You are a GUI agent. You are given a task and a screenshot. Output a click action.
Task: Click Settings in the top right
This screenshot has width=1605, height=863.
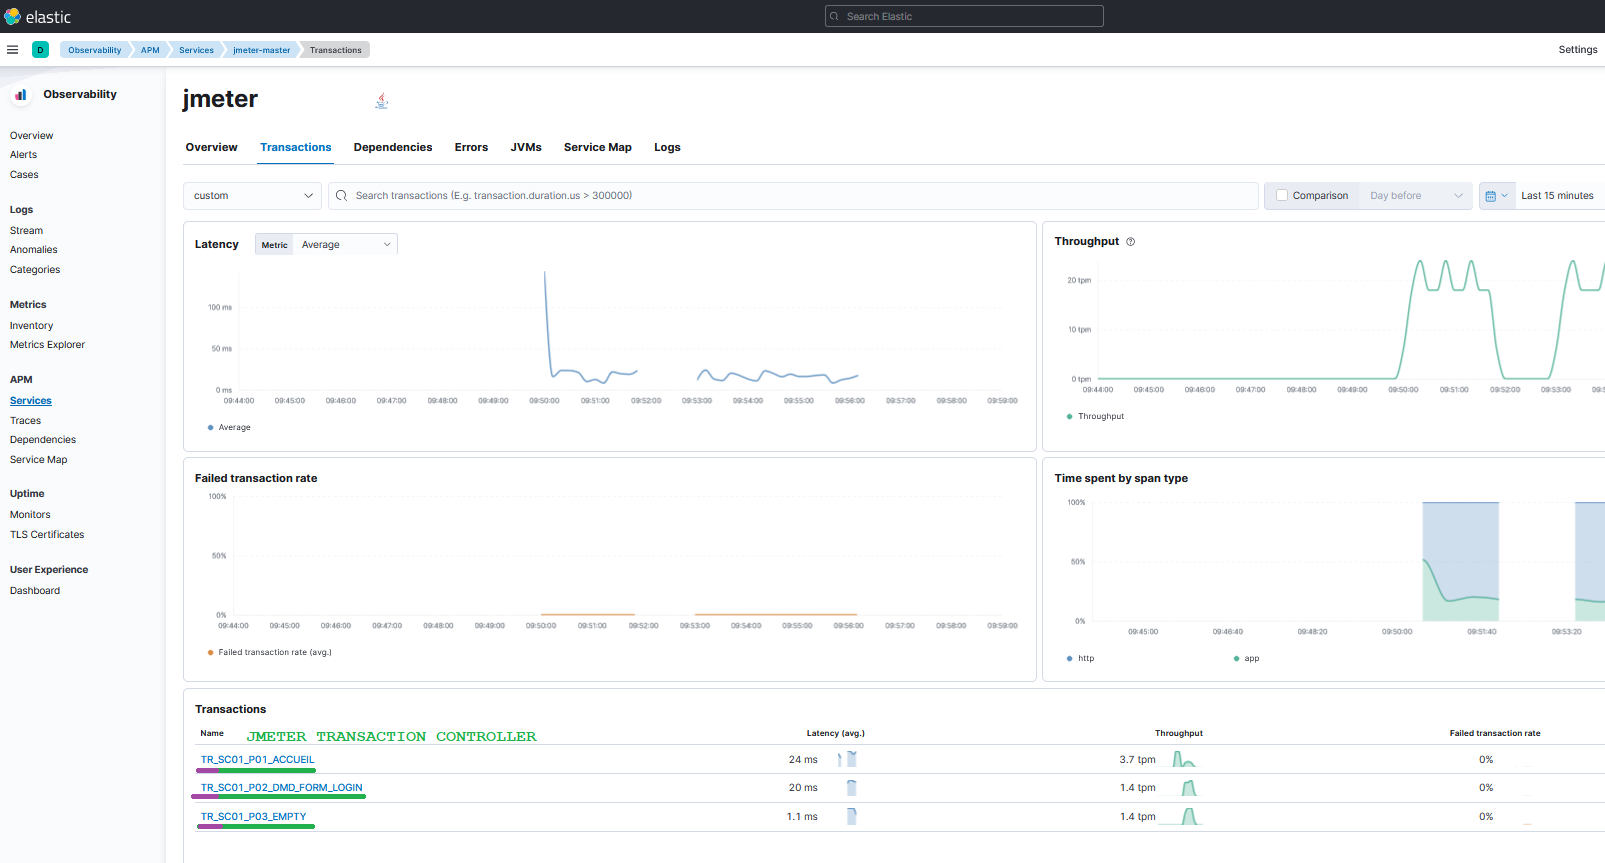point(1577,50)
